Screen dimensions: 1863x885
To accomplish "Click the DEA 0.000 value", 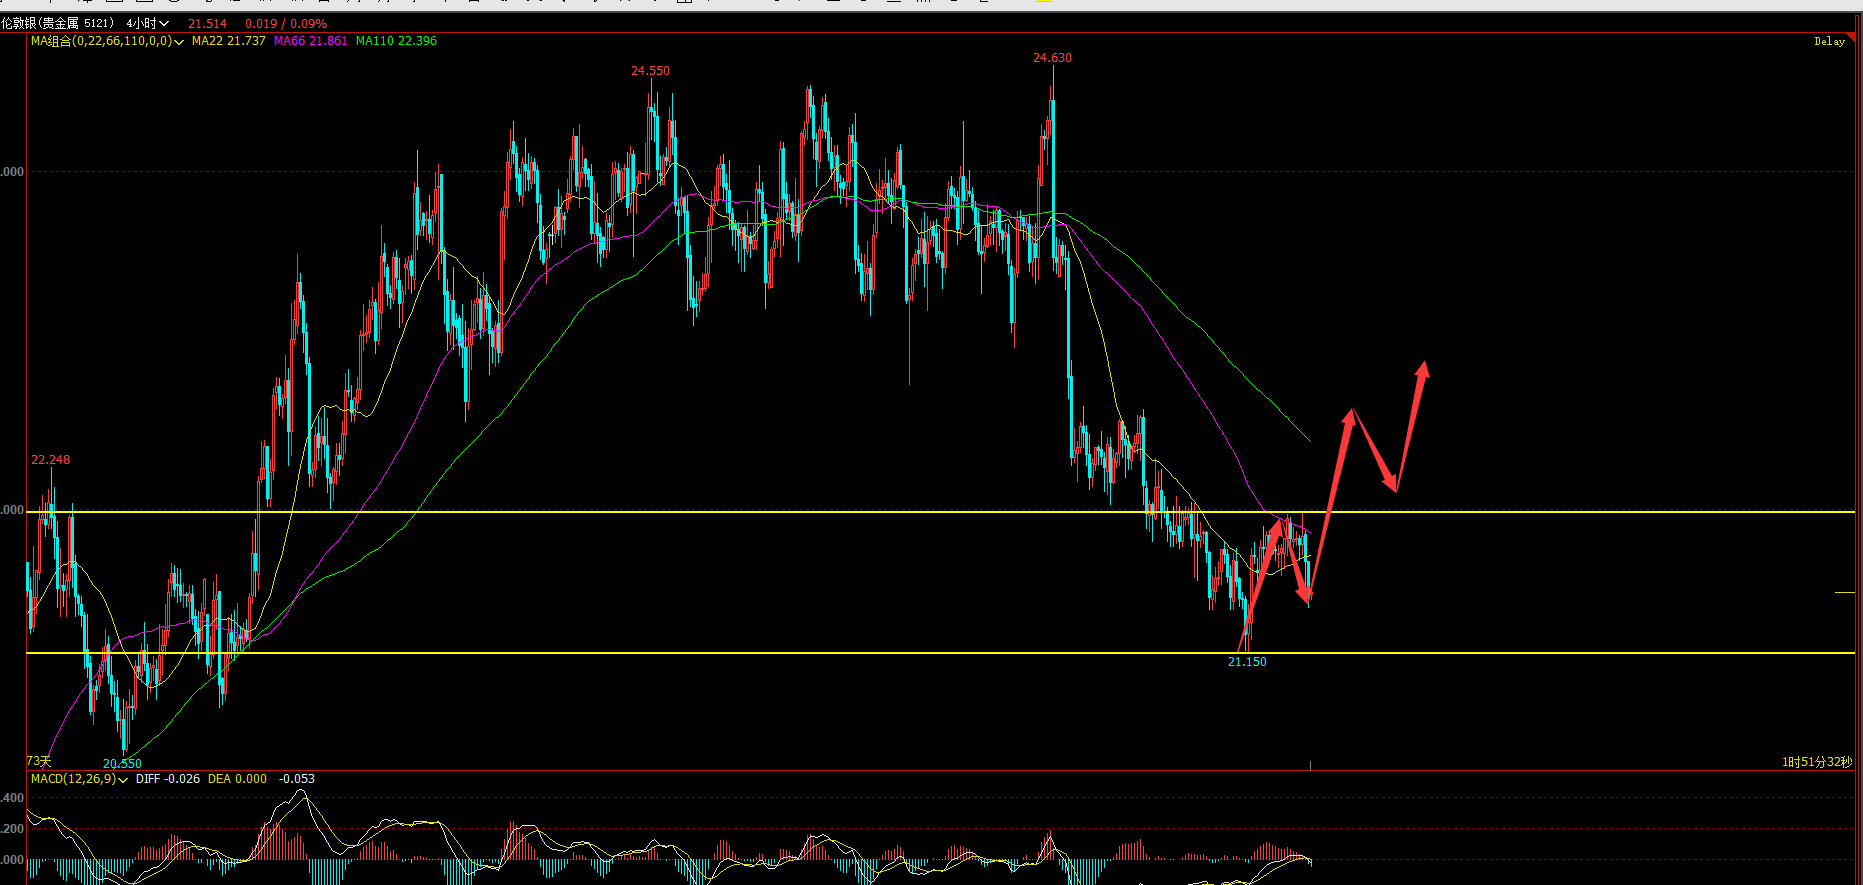I will point(237,779).
